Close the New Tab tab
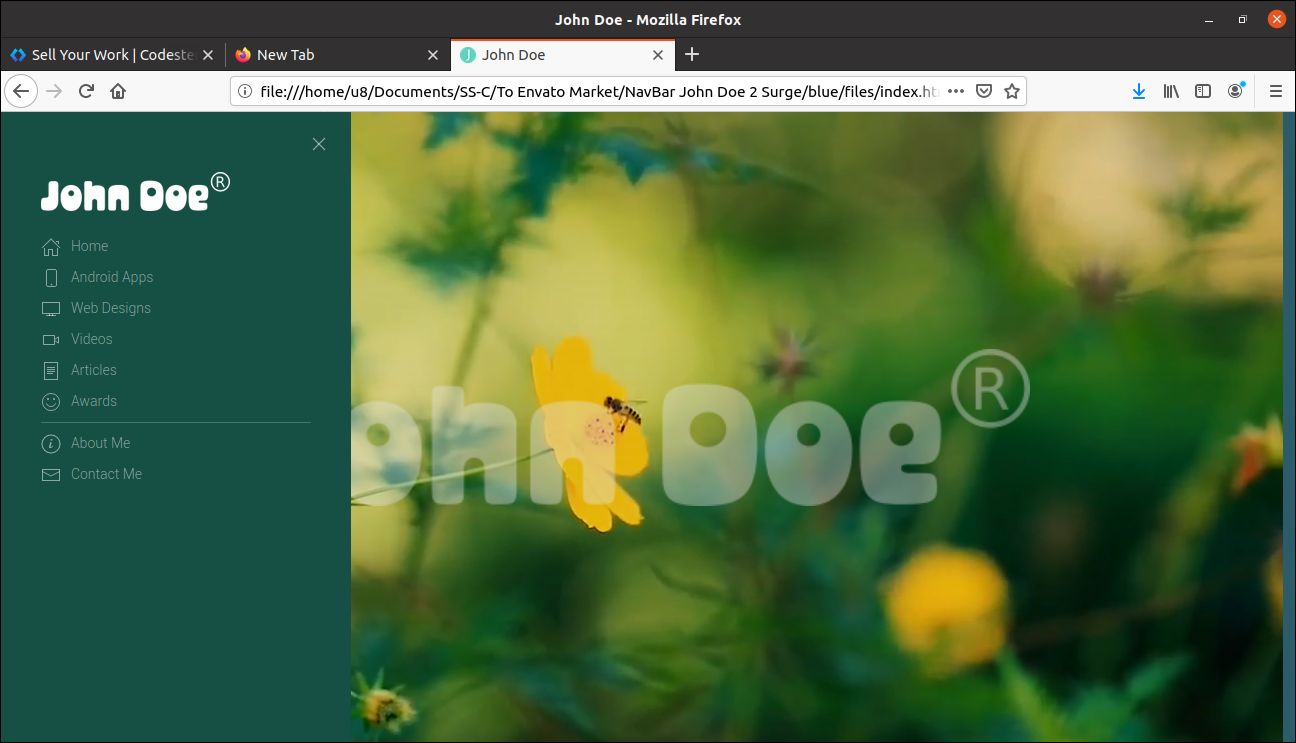 tap(433, 55)
